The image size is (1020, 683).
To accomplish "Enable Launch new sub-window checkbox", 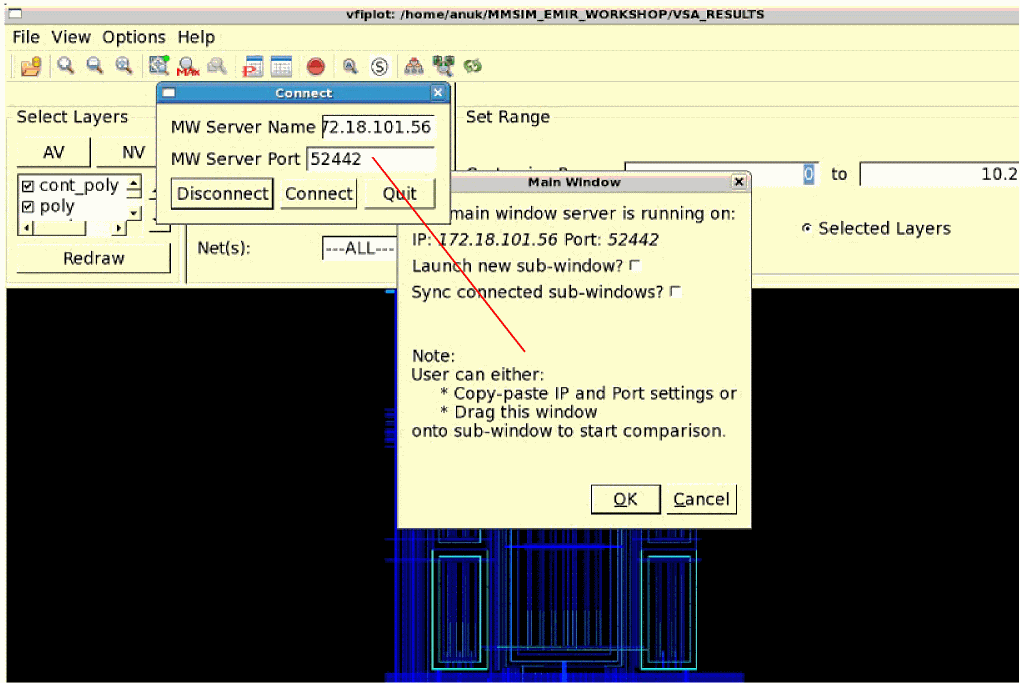I will point(635,266).
